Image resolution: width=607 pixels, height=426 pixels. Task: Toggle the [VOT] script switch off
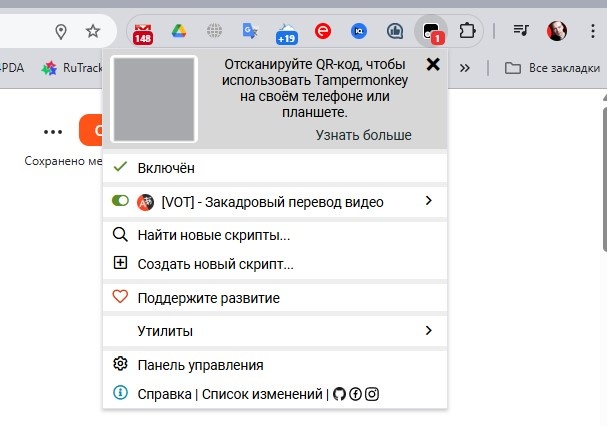click(x=120, y=201)
